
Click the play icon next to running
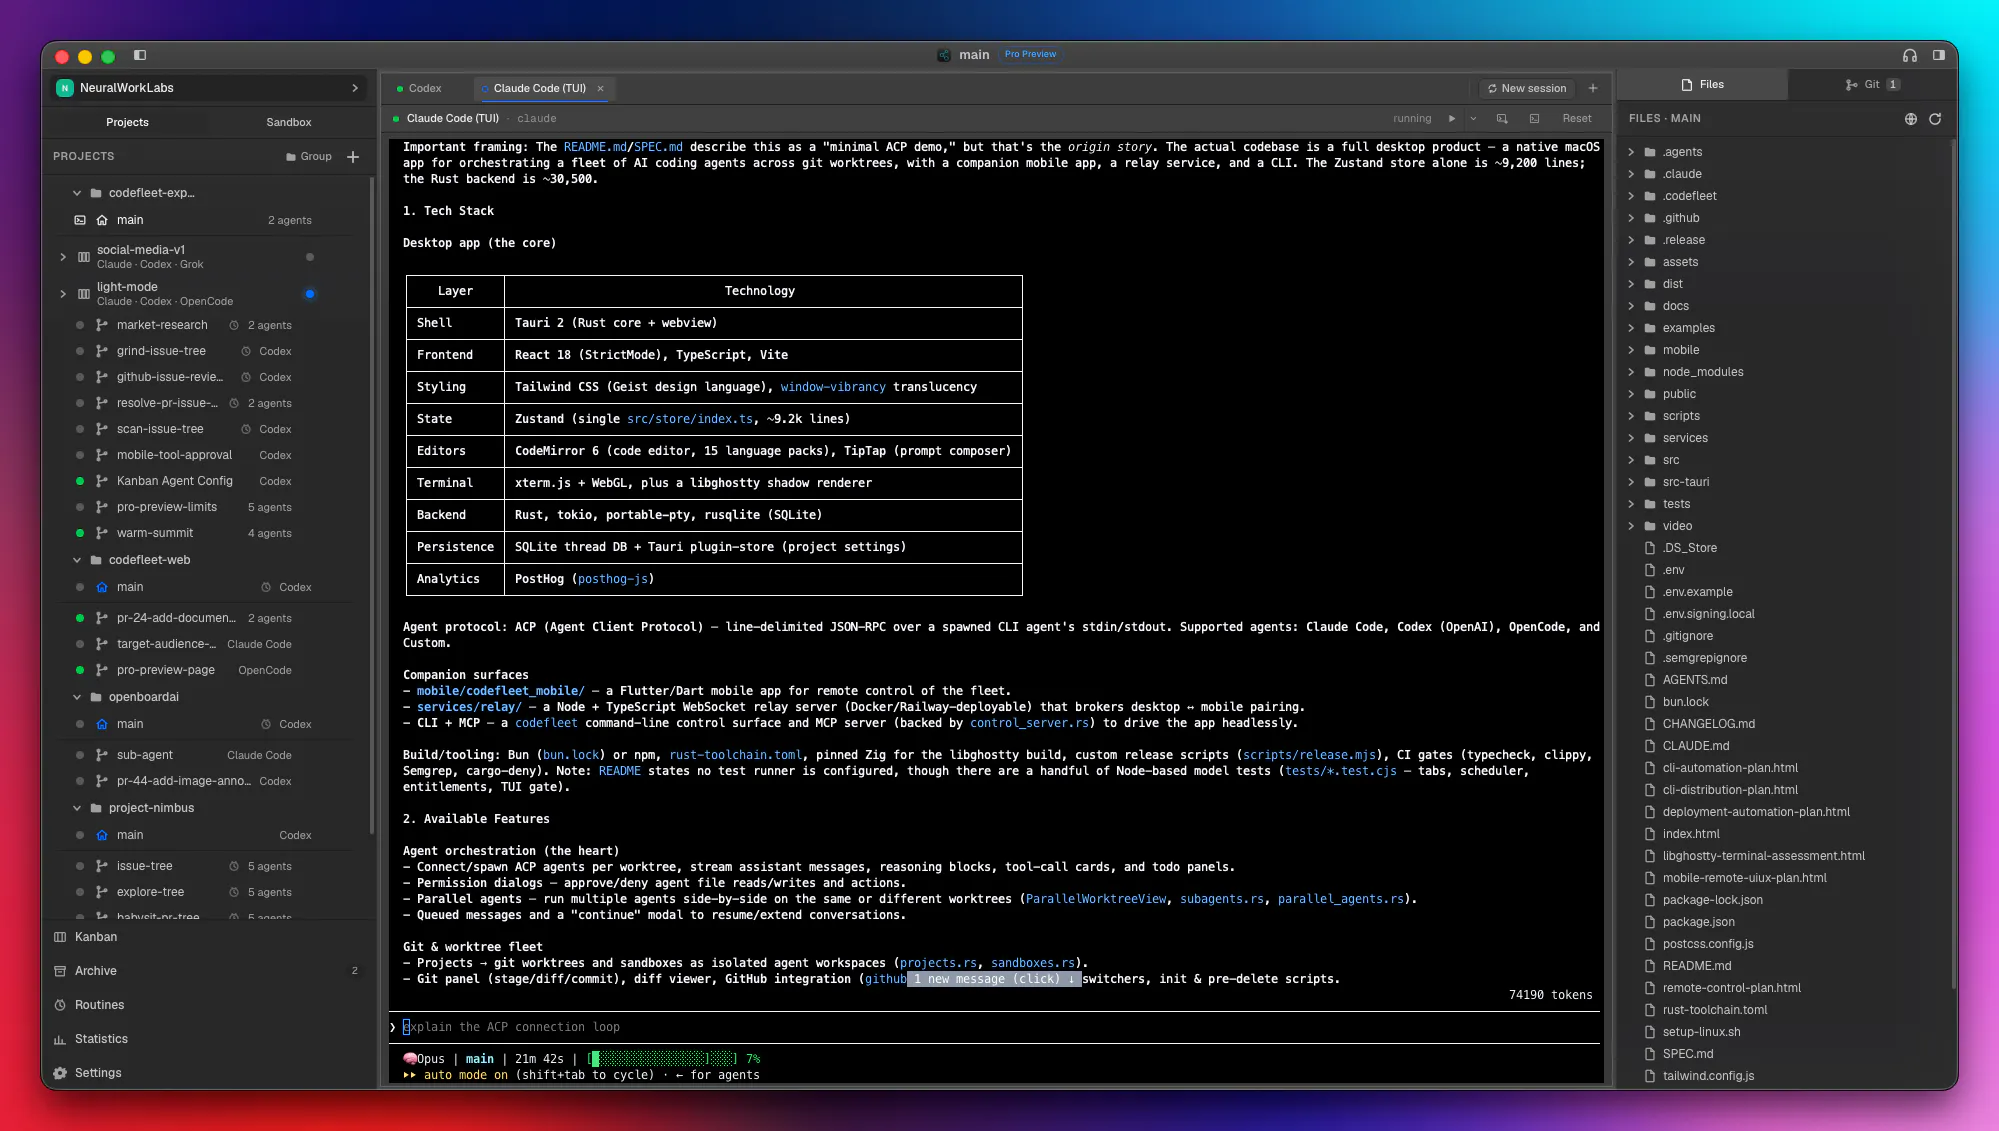[1452, 119]
